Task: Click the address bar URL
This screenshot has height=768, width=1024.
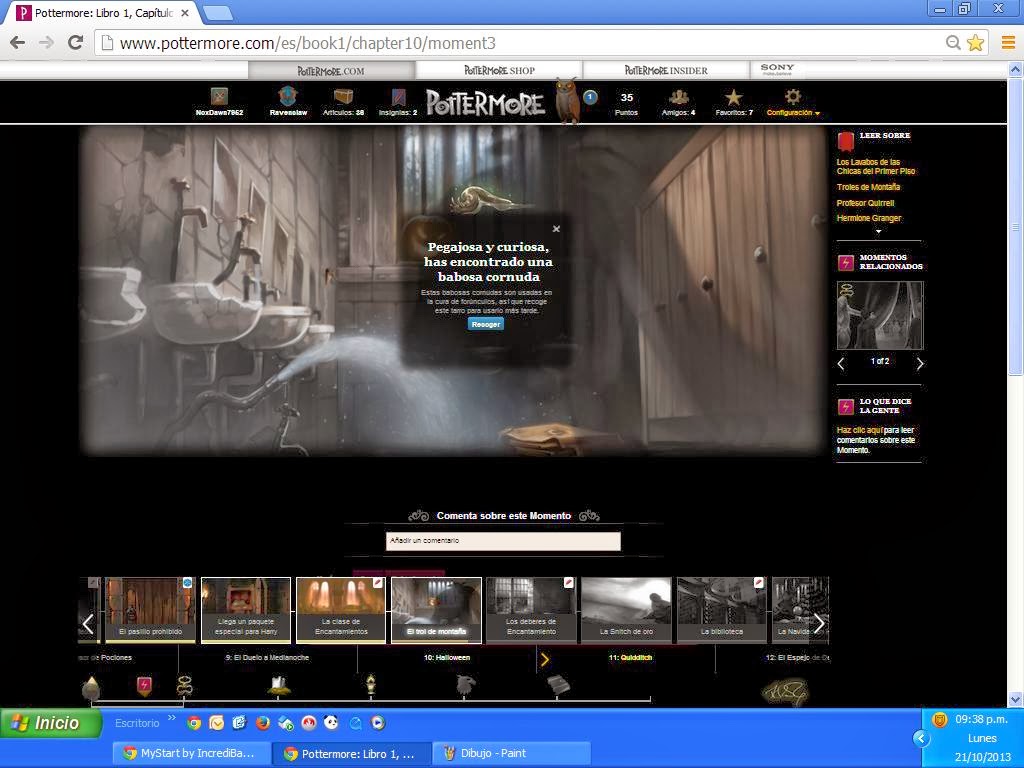Action: point(308,43)
